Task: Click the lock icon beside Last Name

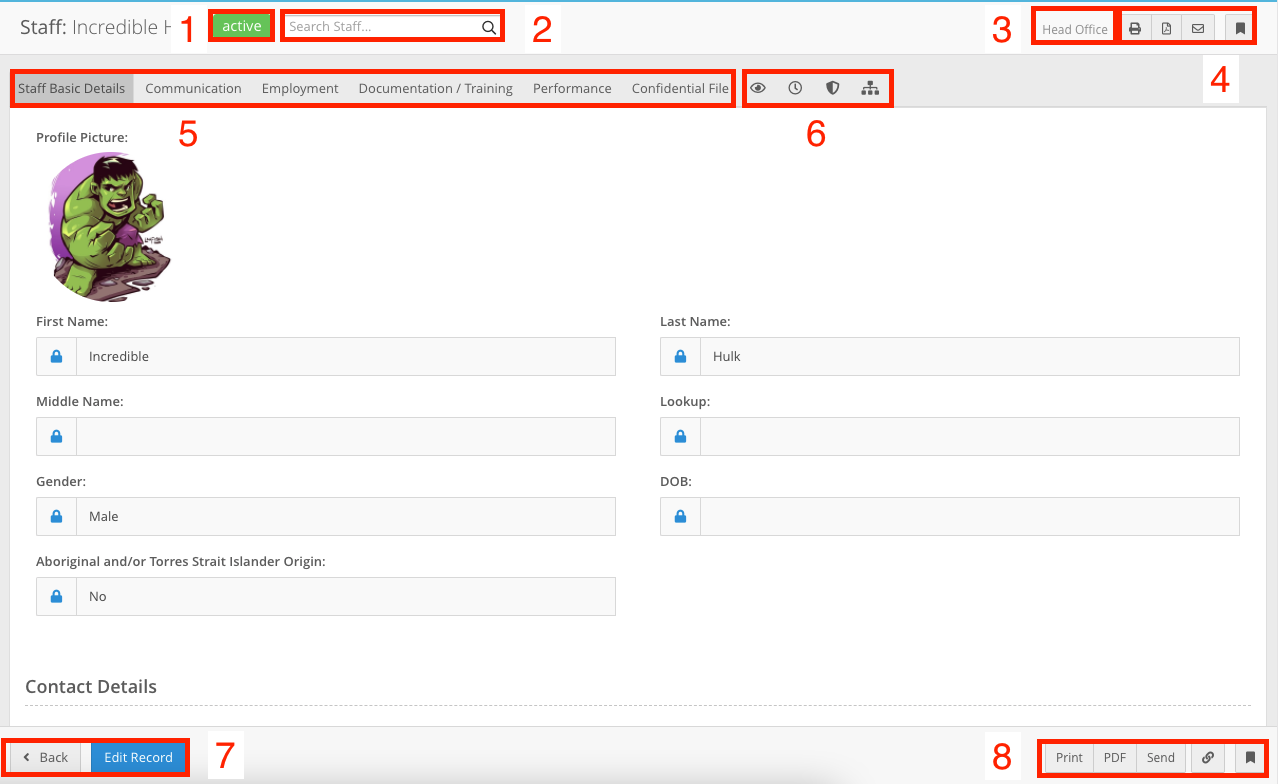Action: tap(681, 356)
